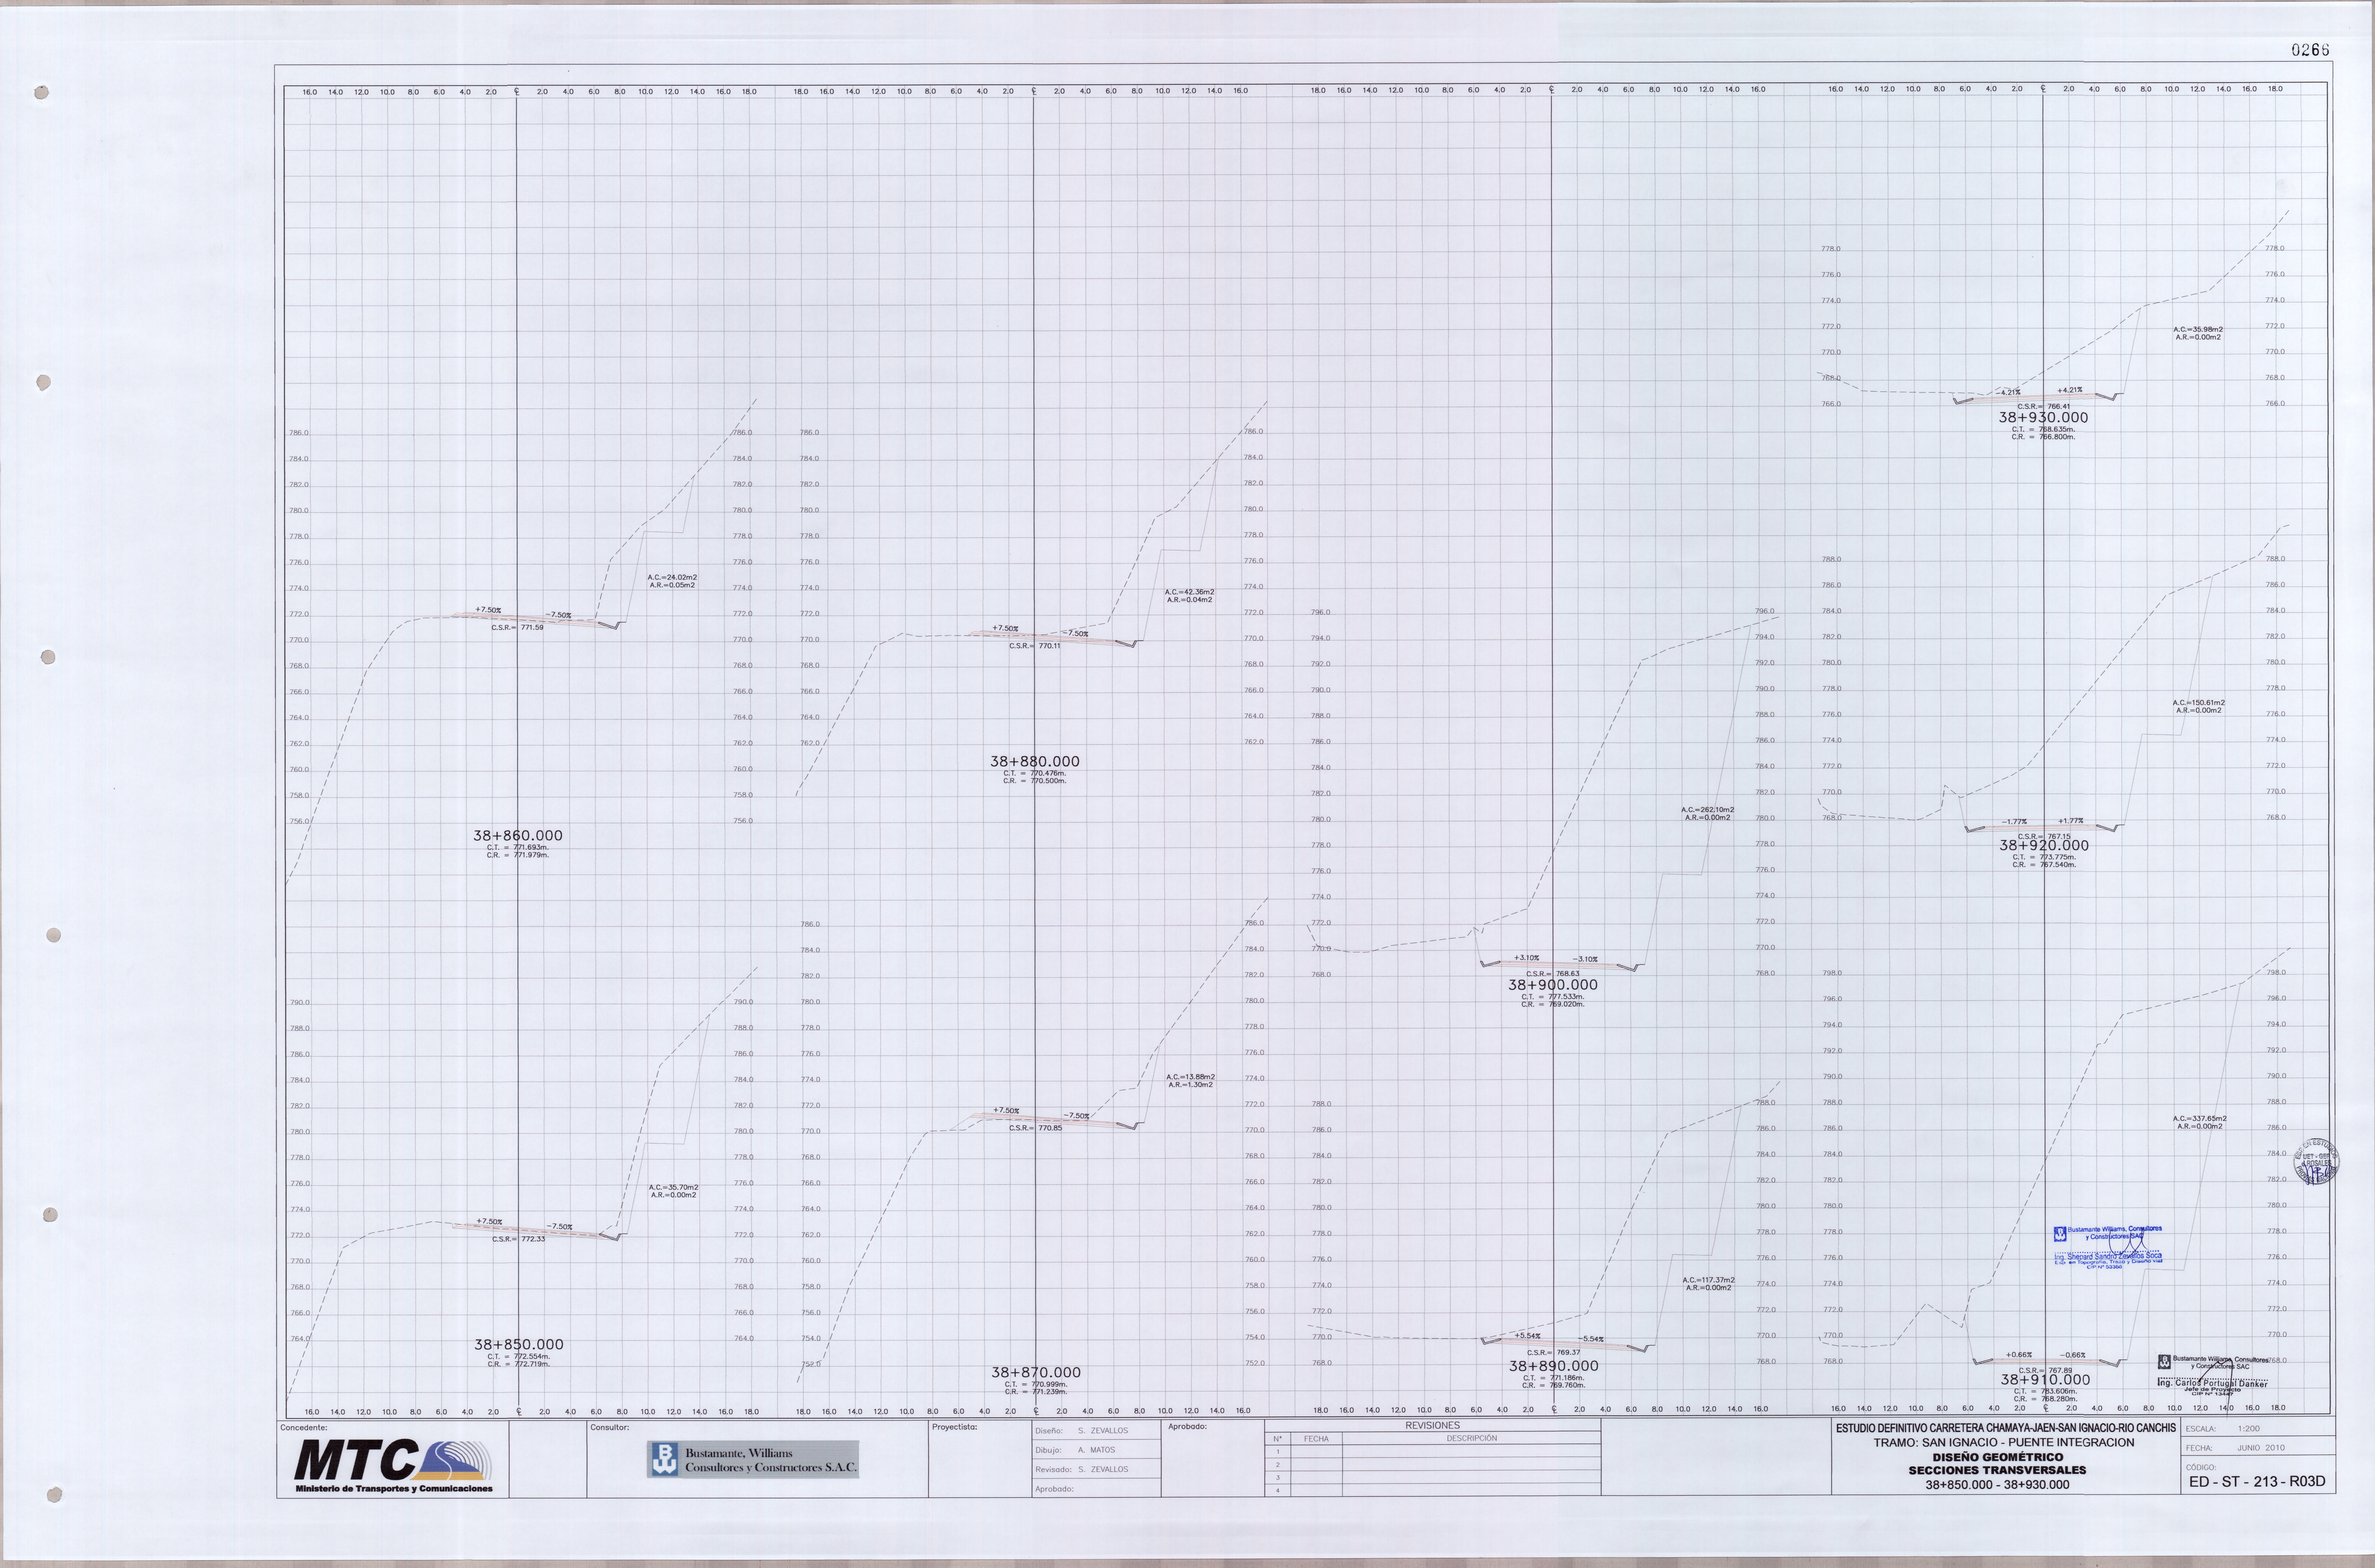The height and width of the screenshot is (1568, 2375).
Task: Click the C.S.R.= 772.33 value
Action: (518, 1239)
